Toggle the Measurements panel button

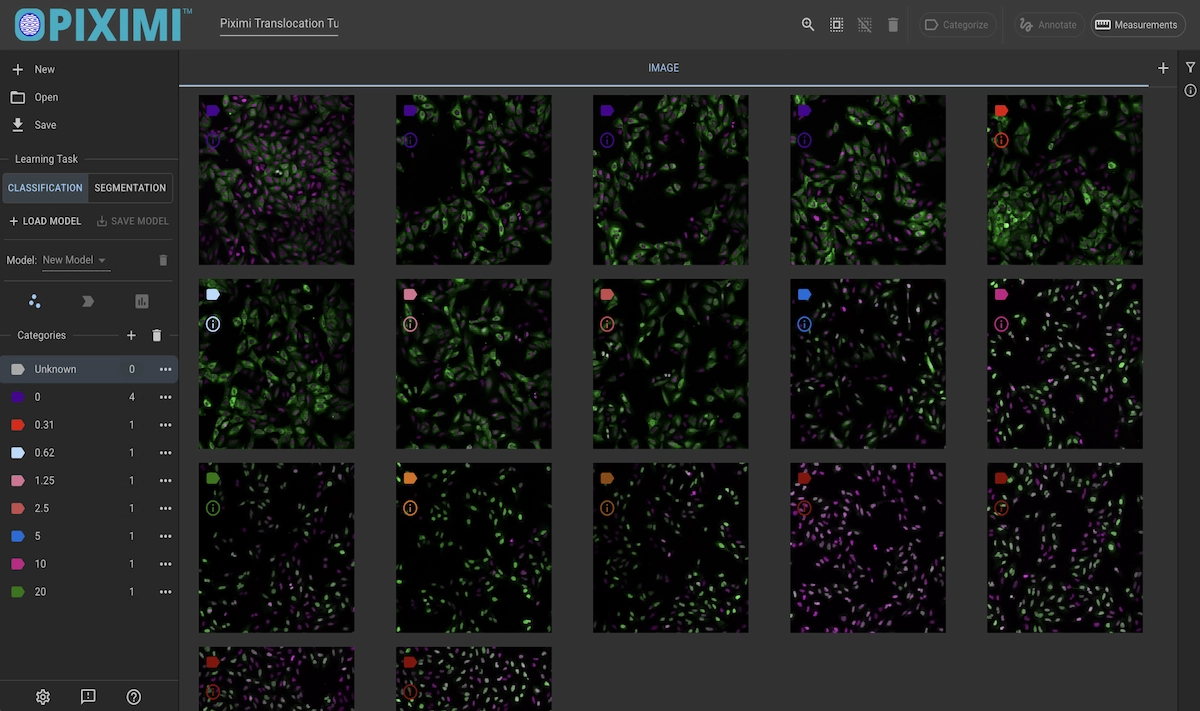1135,25
